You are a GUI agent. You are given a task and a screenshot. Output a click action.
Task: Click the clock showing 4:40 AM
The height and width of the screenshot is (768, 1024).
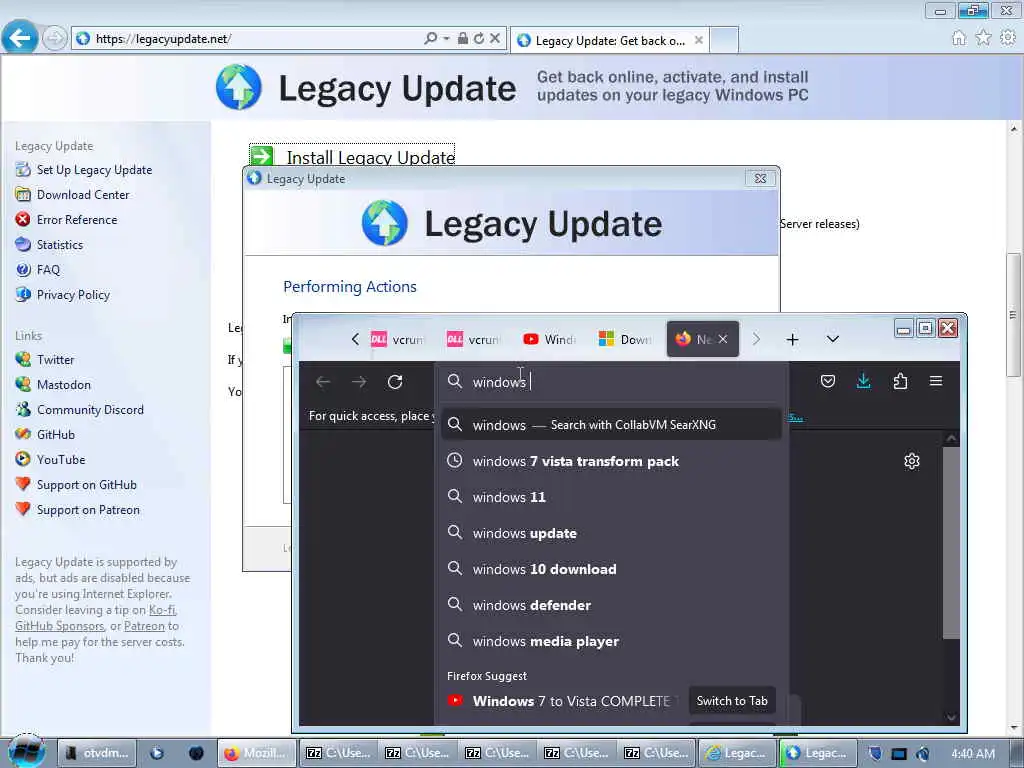tap(973, 754)
